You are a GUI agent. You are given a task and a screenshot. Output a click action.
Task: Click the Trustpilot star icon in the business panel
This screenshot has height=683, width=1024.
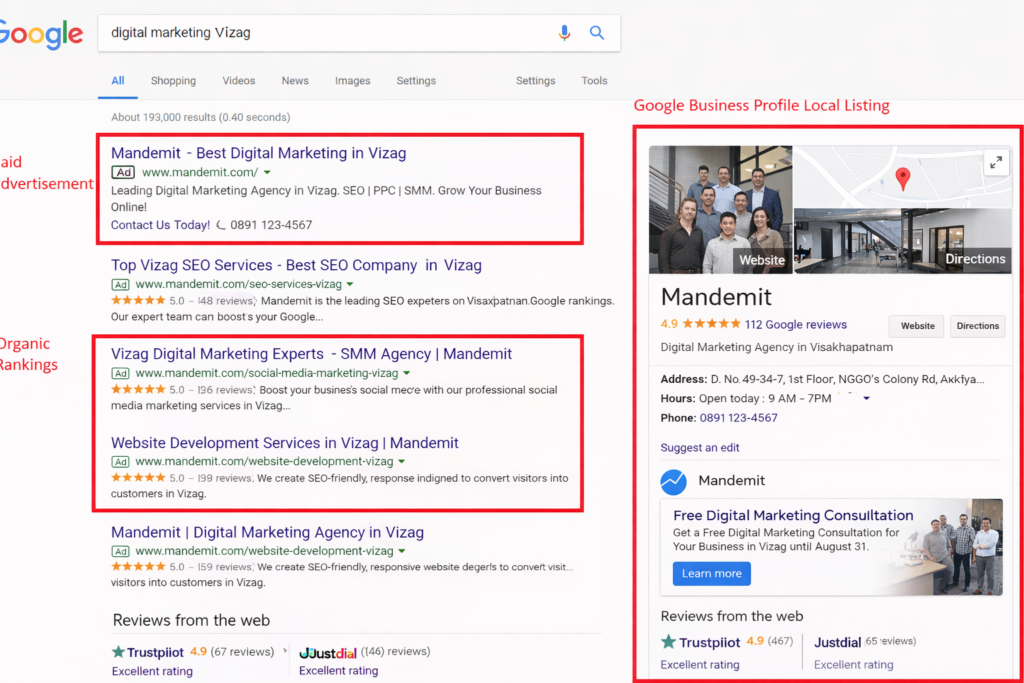click(668, 642)
